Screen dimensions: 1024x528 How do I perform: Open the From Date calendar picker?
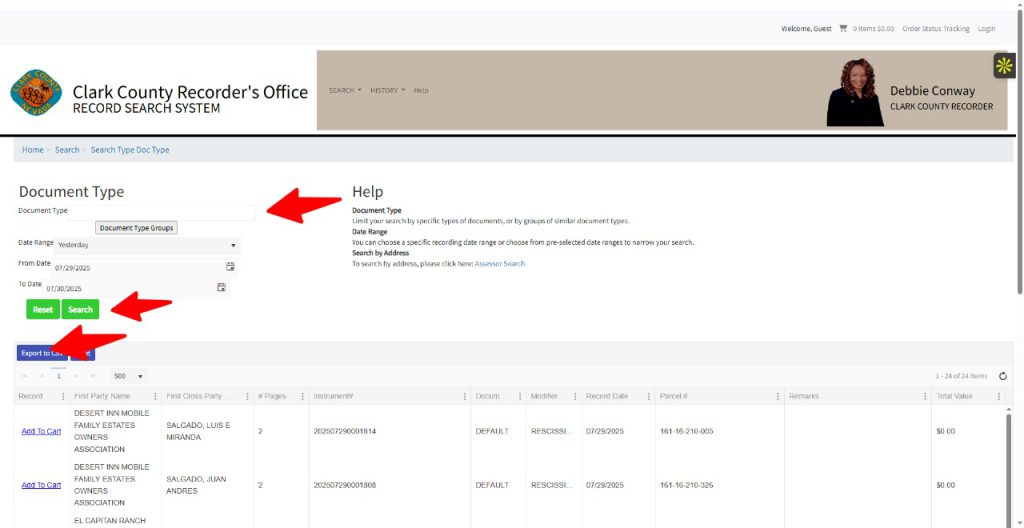[x=230, y=267]
